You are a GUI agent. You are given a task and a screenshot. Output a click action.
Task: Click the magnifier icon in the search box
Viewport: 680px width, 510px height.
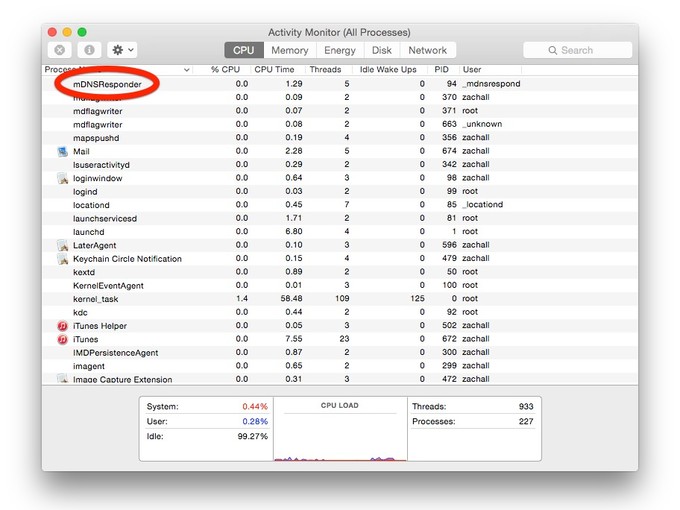tap(552, 50)
